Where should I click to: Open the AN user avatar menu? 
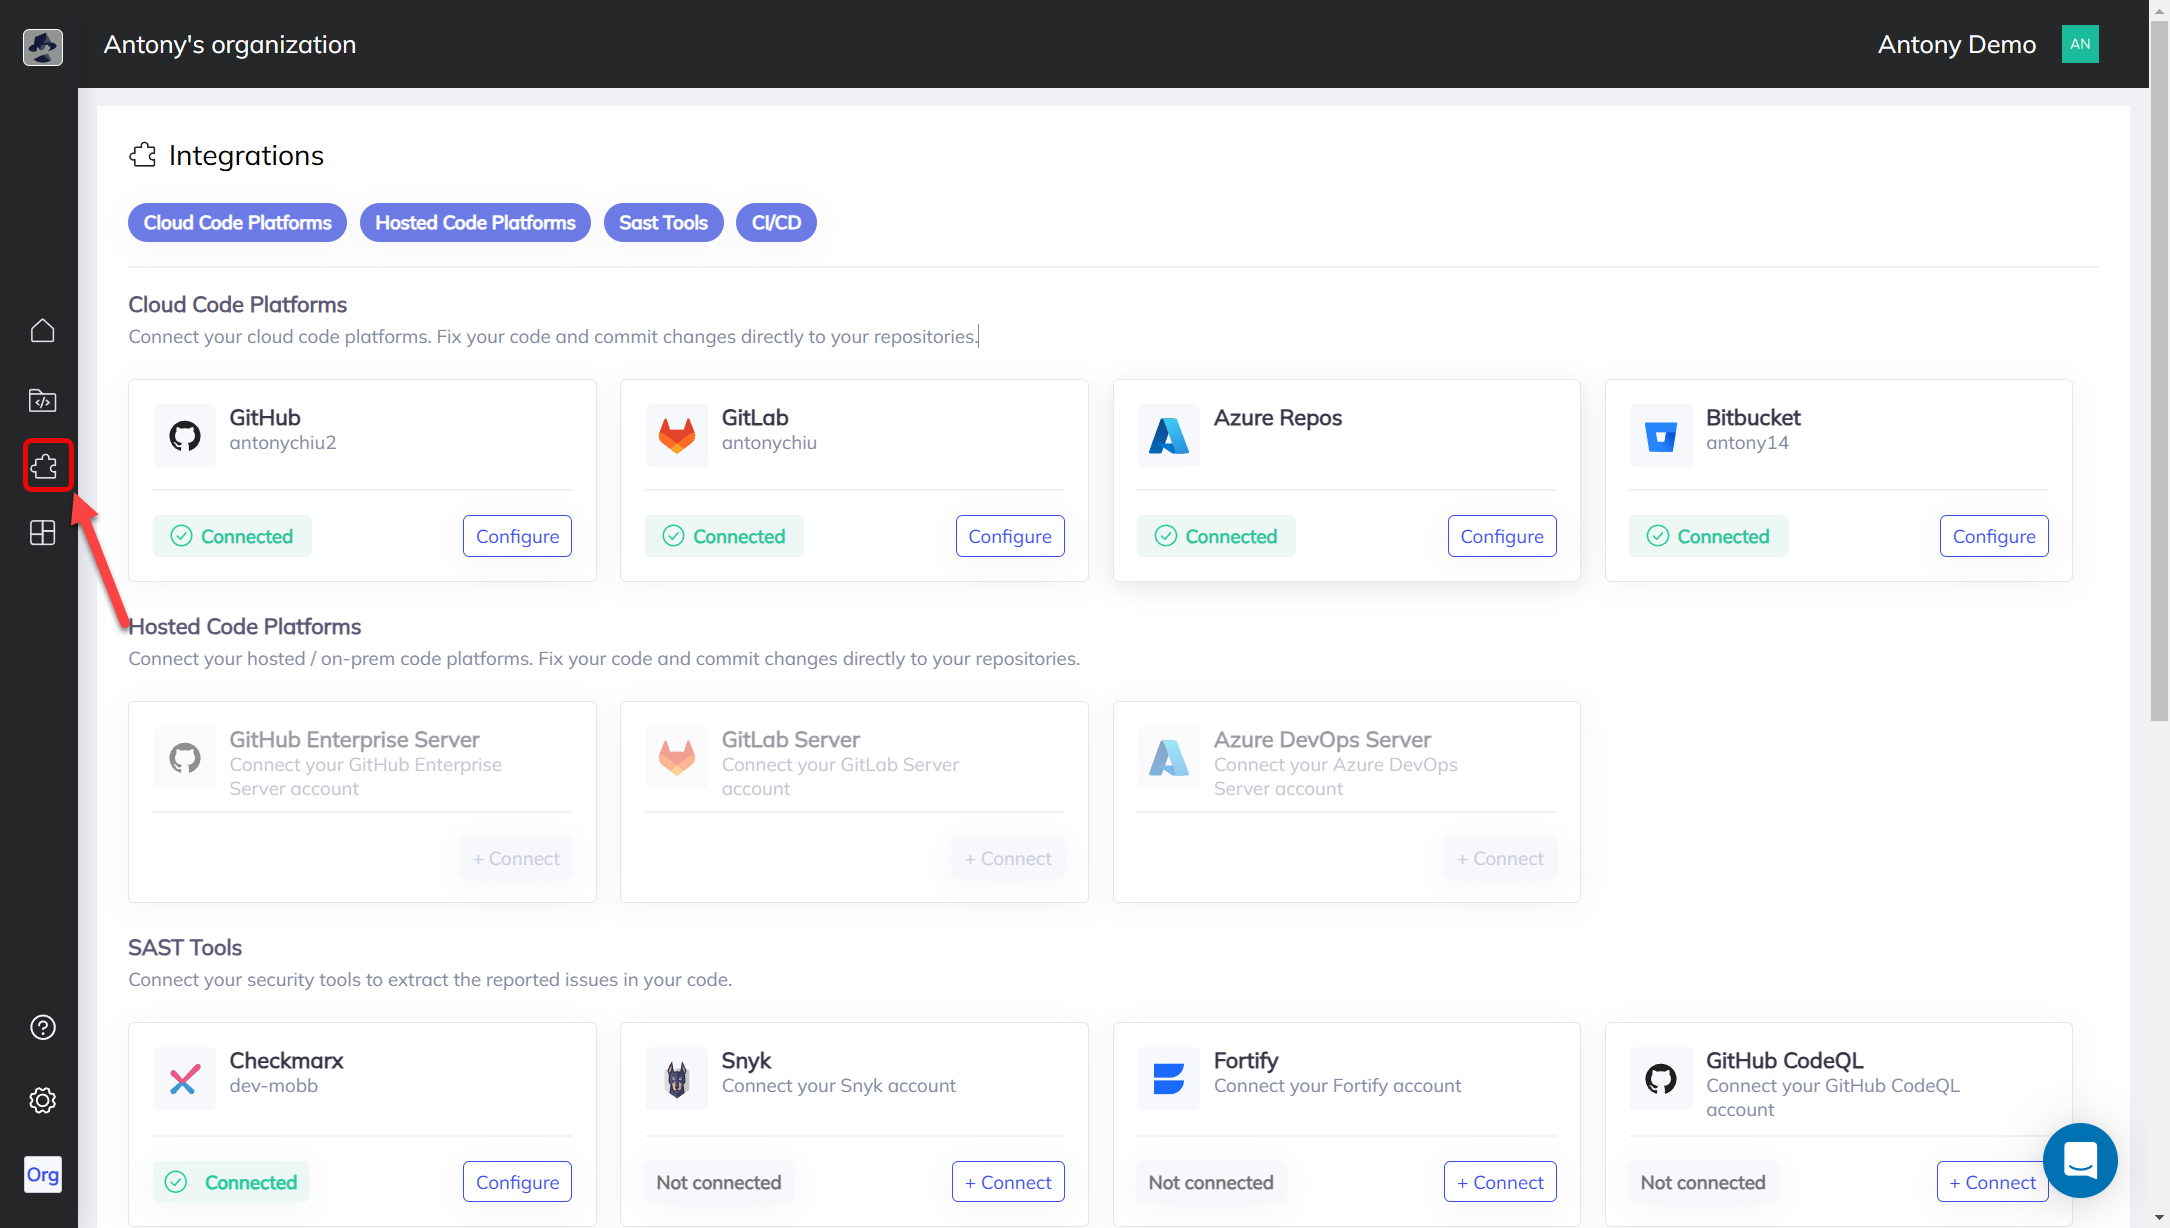click(x=2080, y=44)
